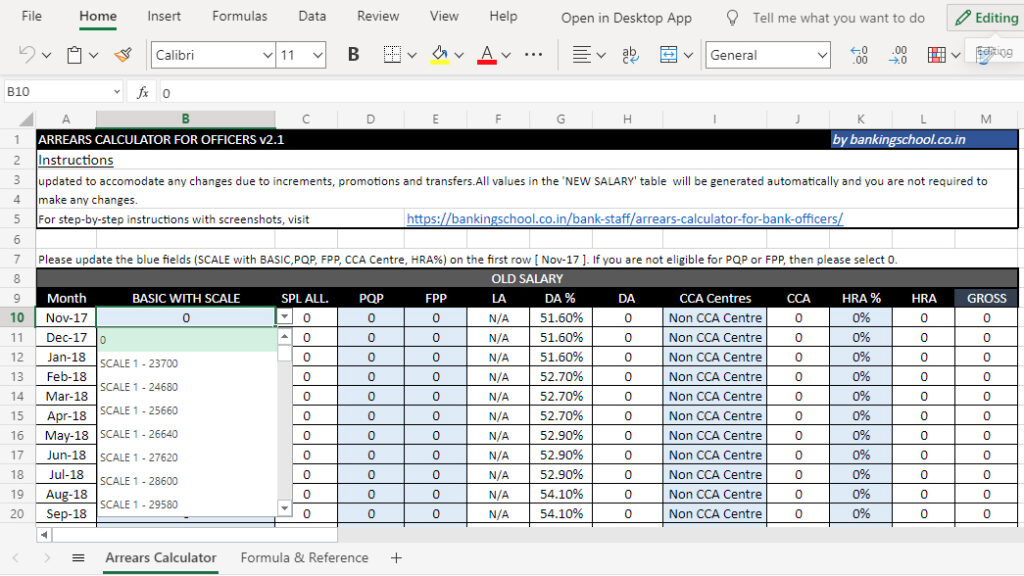Click the wrap text icon

click(x=630, y=55)
